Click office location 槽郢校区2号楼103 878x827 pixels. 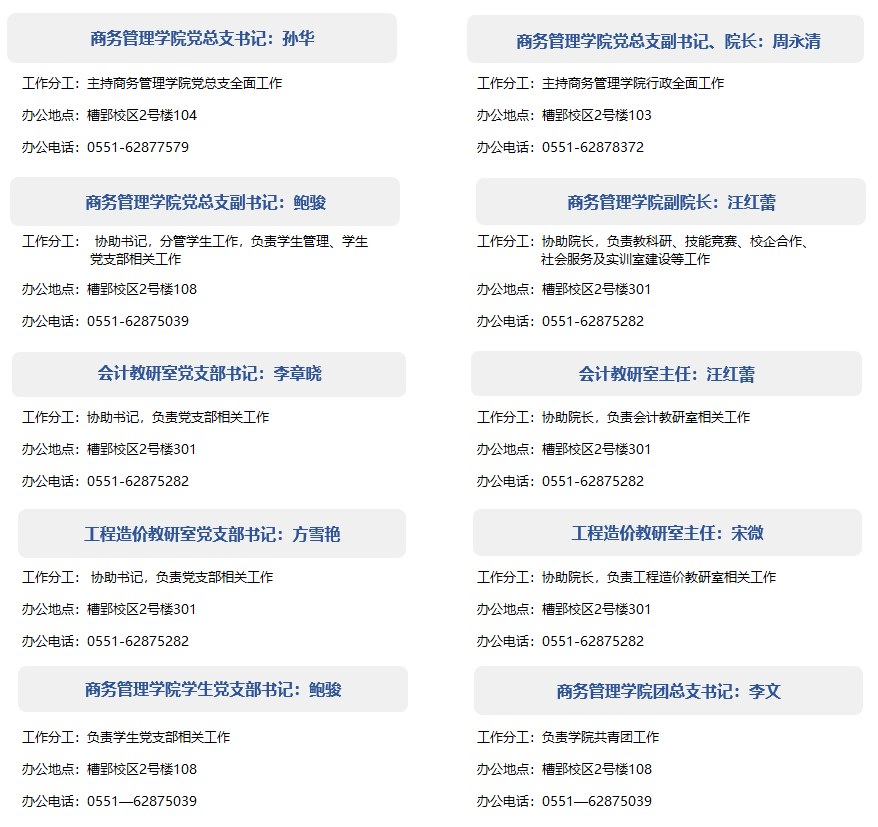pyautogui.click(x=596, y=115)
